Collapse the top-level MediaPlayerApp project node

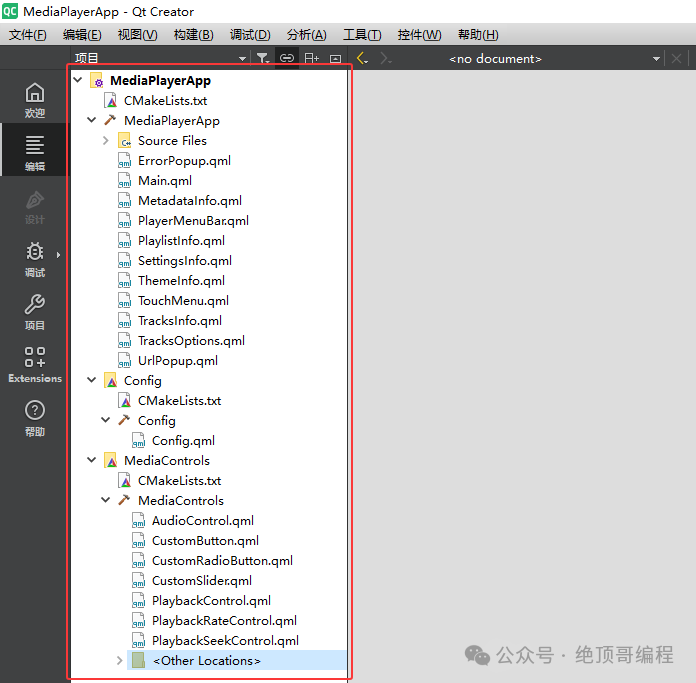78,80
